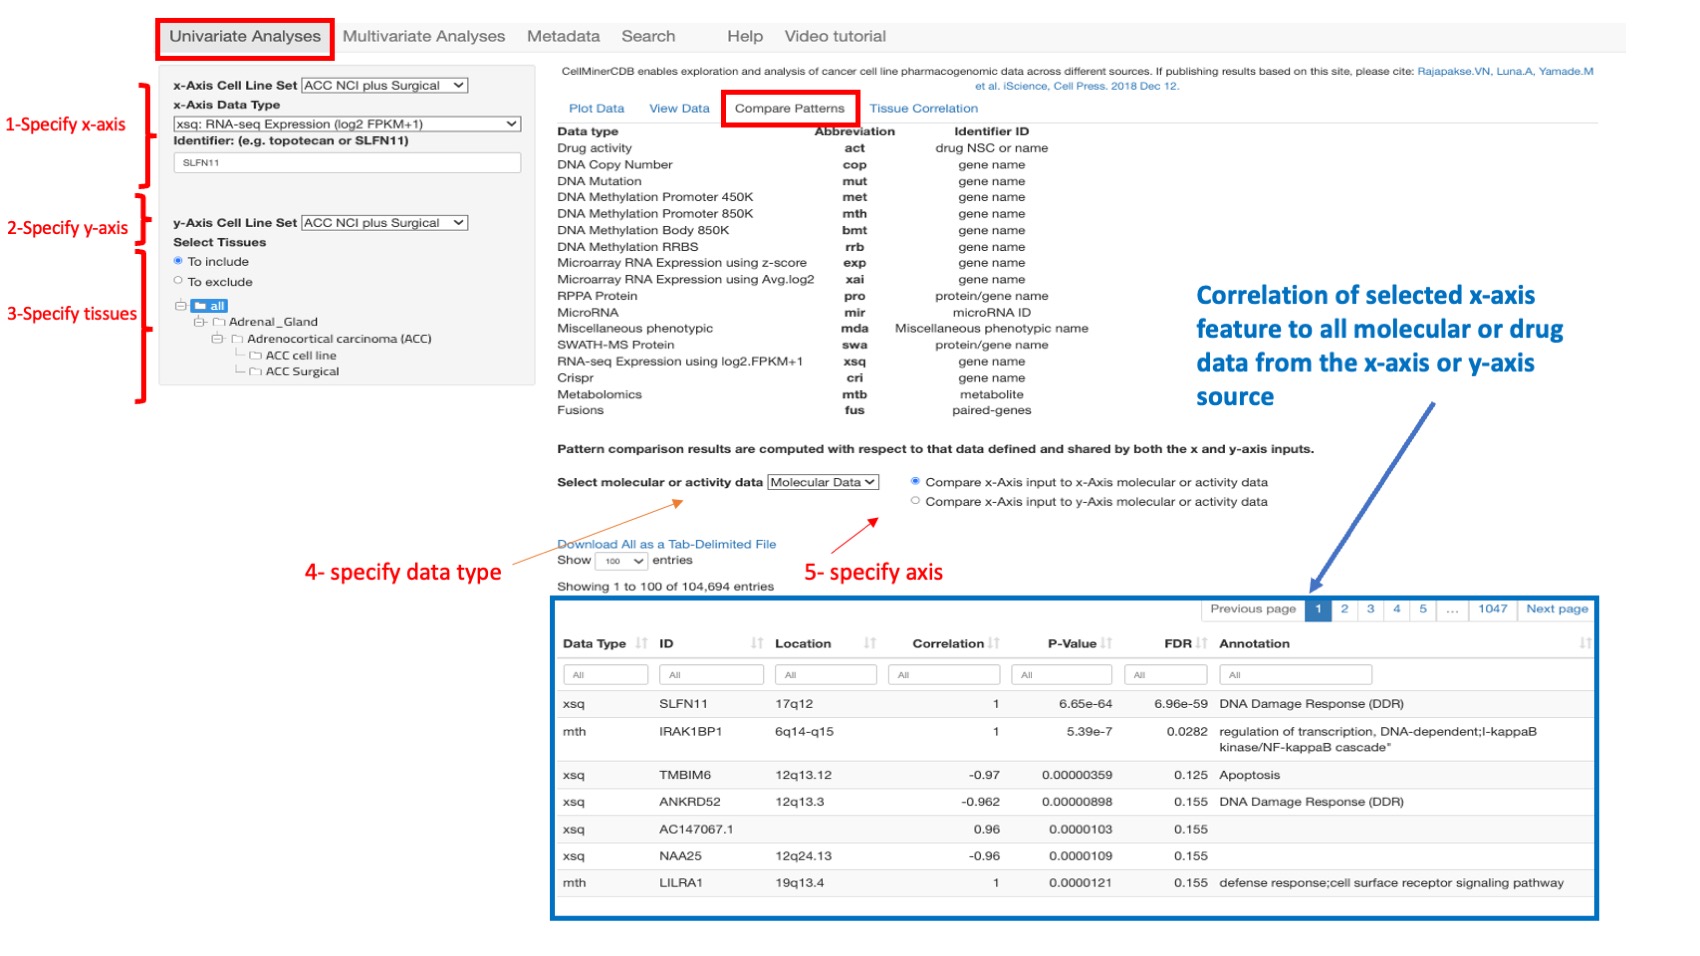Image resolution: width=1700 pixels, height=956 pixels.
Task: Go to results page 1047
Action: point(1492,608)
